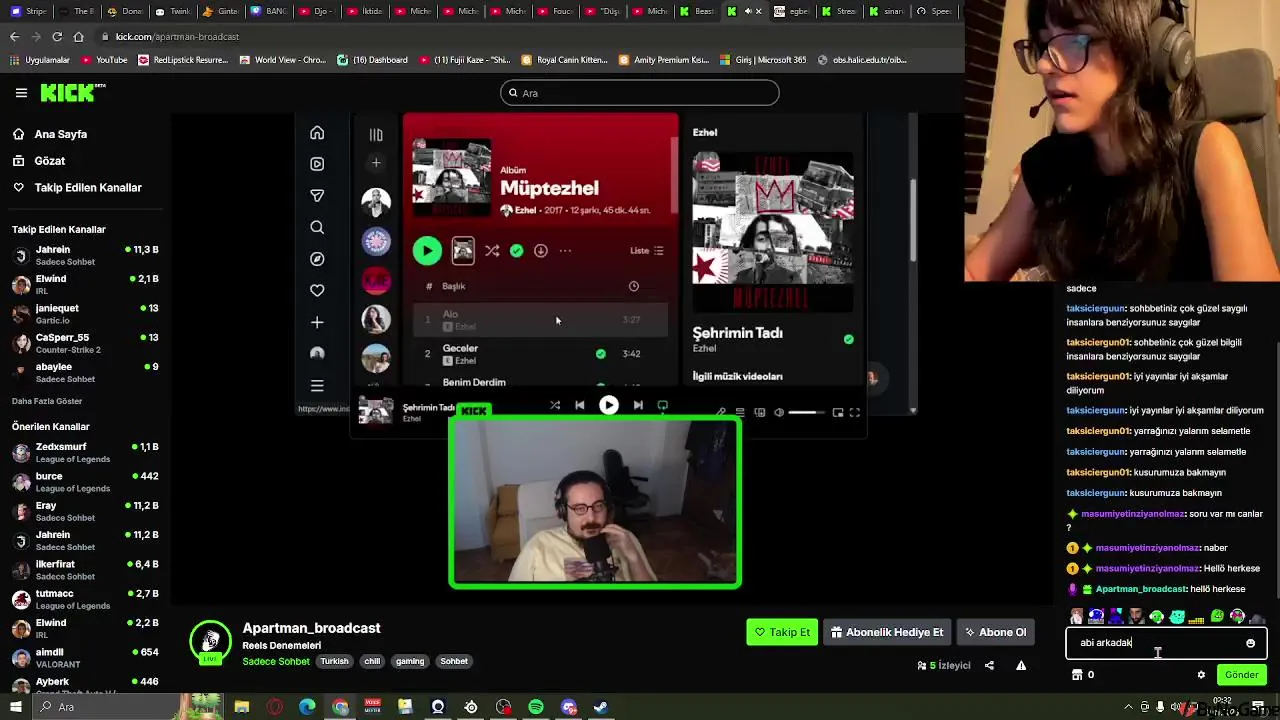The image size is (1280, 720).
Task: Download the Müptezhel album
Action: [540, 251]
